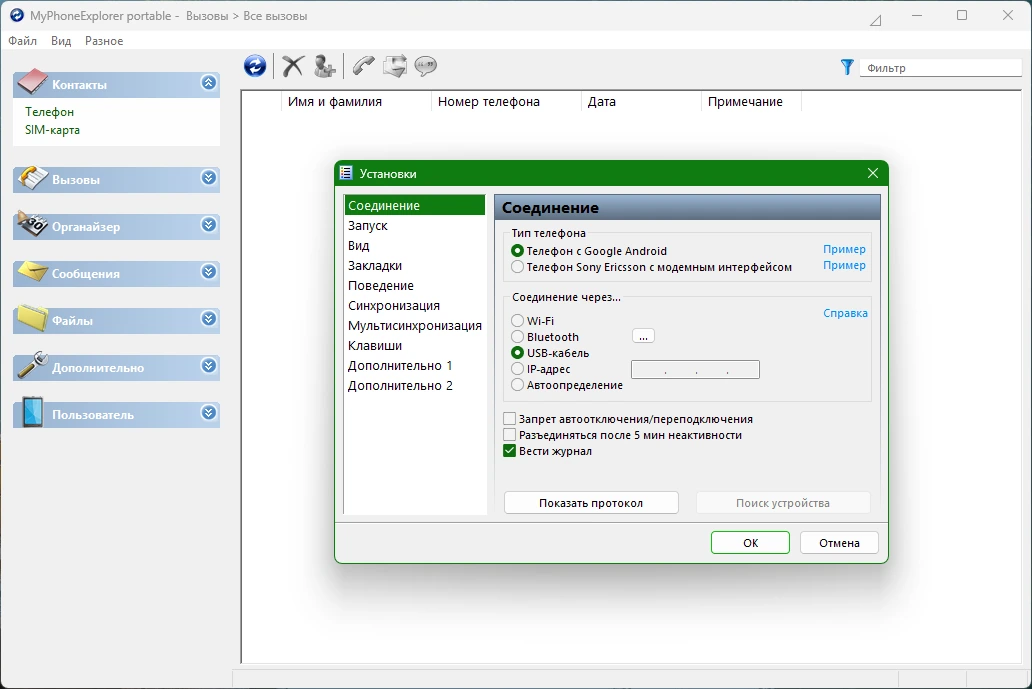Open Пример link for Google Android
The width and height of the screenshot is (1032, 689).
[844, 249]
